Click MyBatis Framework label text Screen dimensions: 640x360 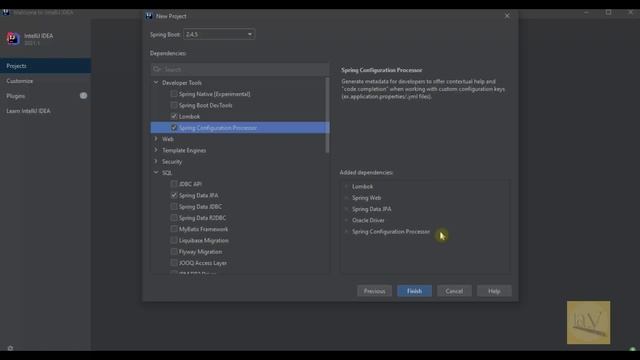203,229
